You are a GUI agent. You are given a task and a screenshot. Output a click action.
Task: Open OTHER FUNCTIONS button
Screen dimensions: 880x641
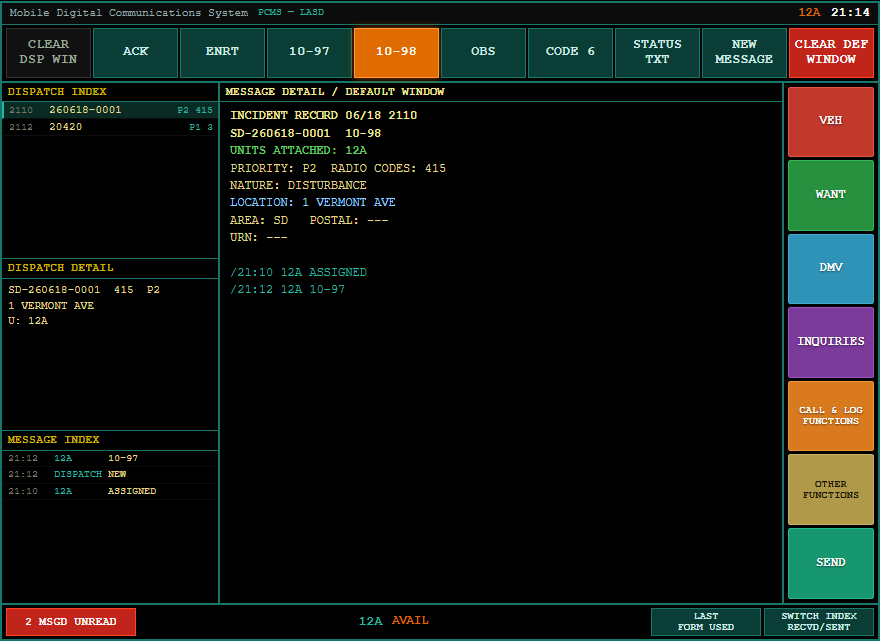coord(831,489)
